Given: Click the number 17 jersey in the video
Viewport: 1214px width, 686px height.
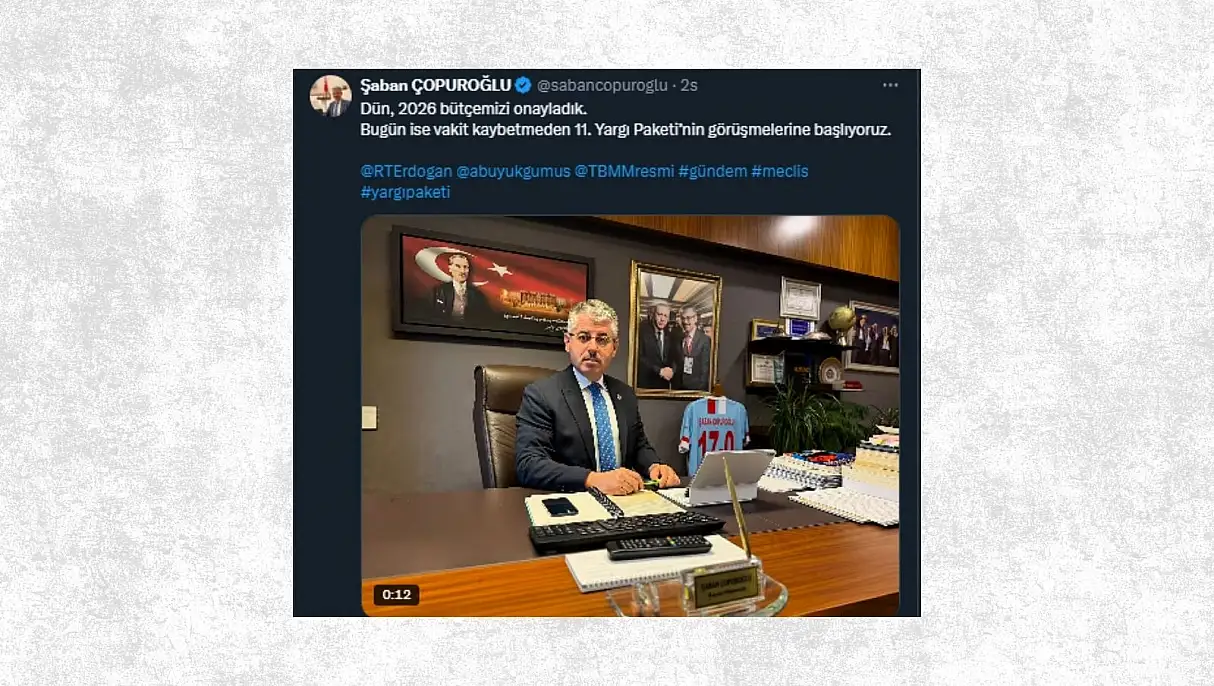Looking at the screenshot, I should pos(713,433).
